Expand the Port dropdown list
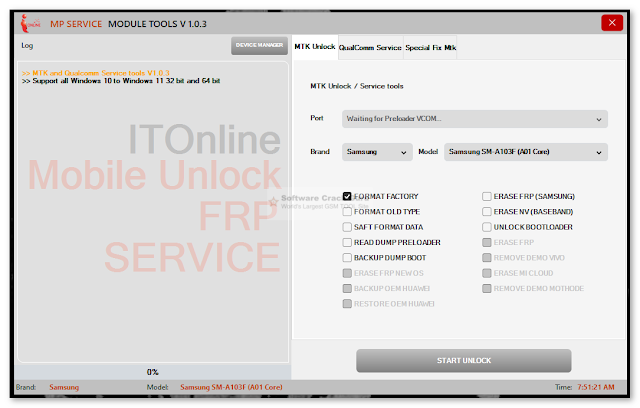 click(x=475, y=119)
